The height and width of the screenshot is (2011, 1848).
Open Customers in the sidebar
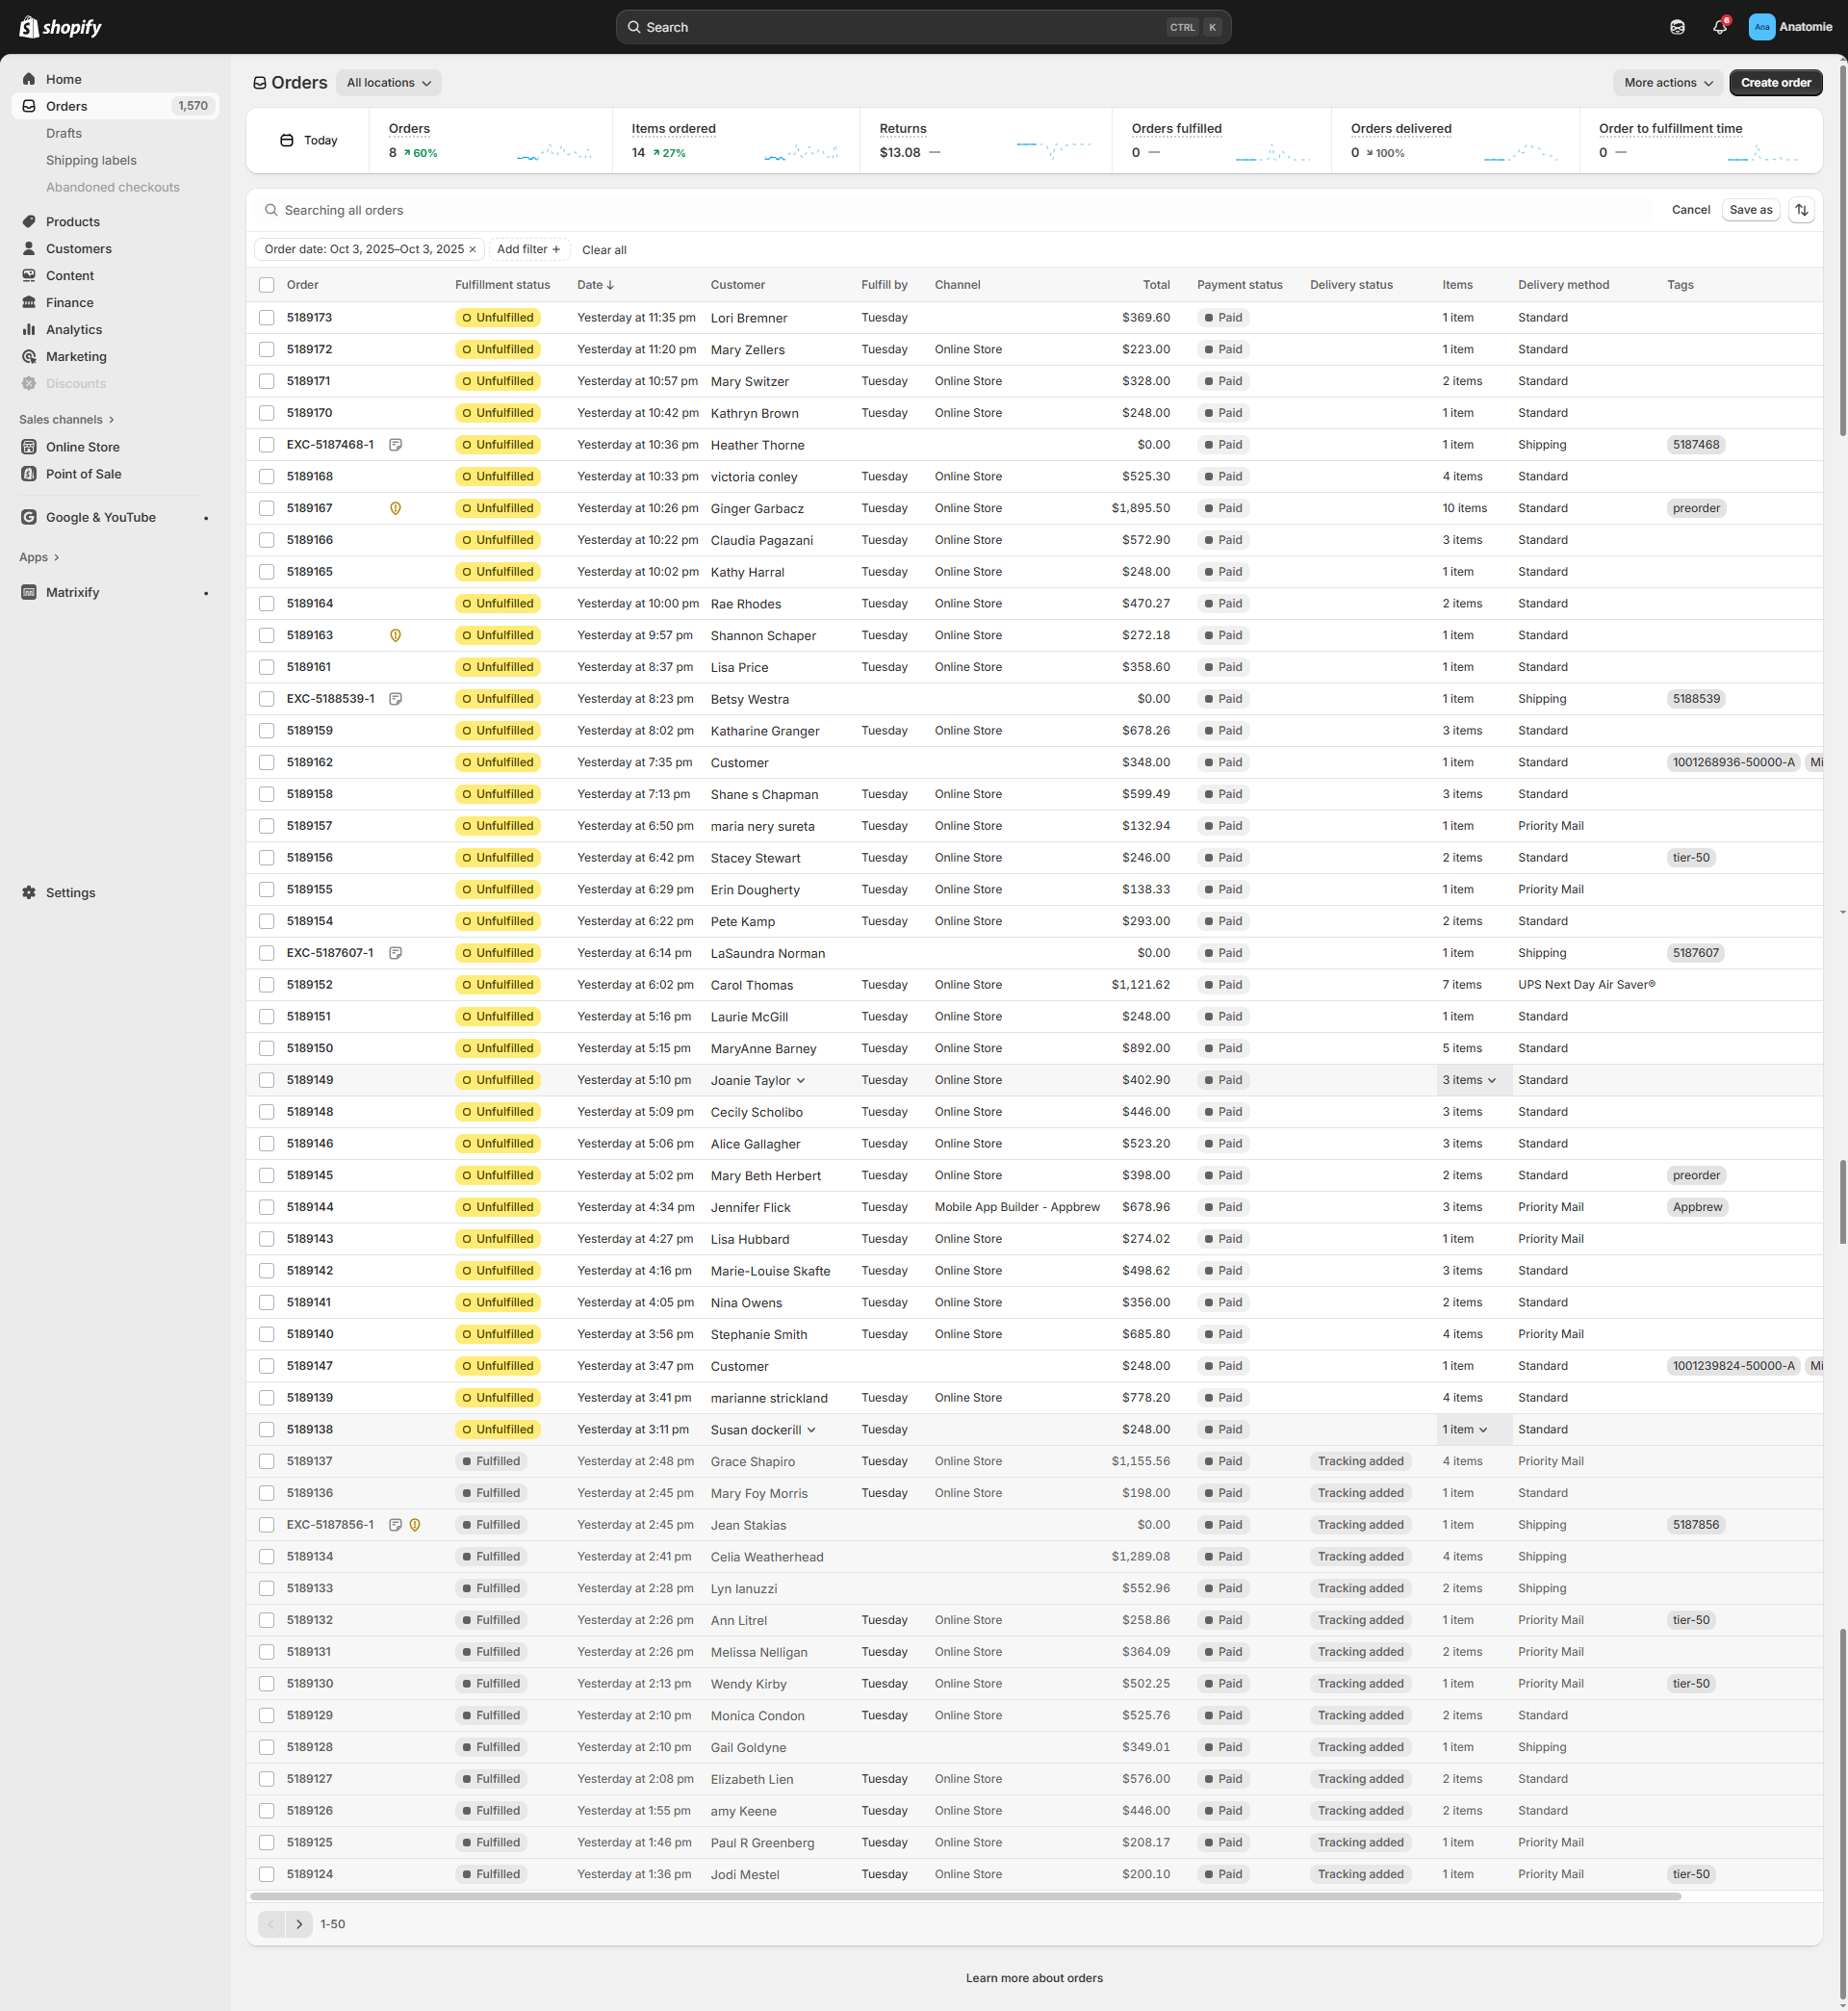click(x=78, y=249)
